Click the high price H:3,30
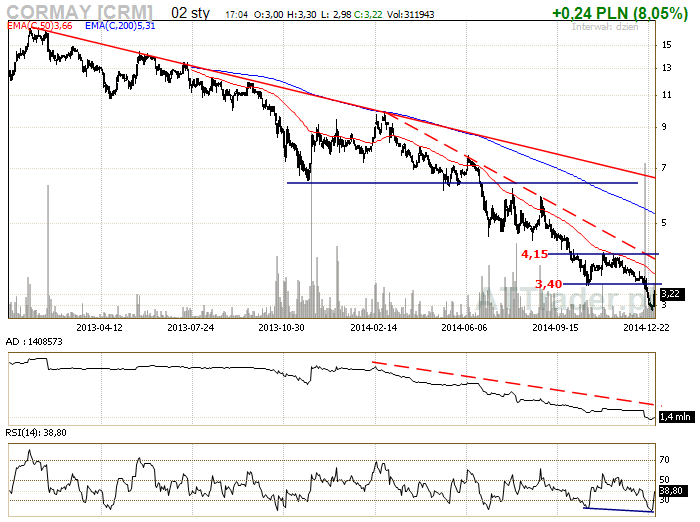Viewport: 700px width, 522px height. pos(301,15)
